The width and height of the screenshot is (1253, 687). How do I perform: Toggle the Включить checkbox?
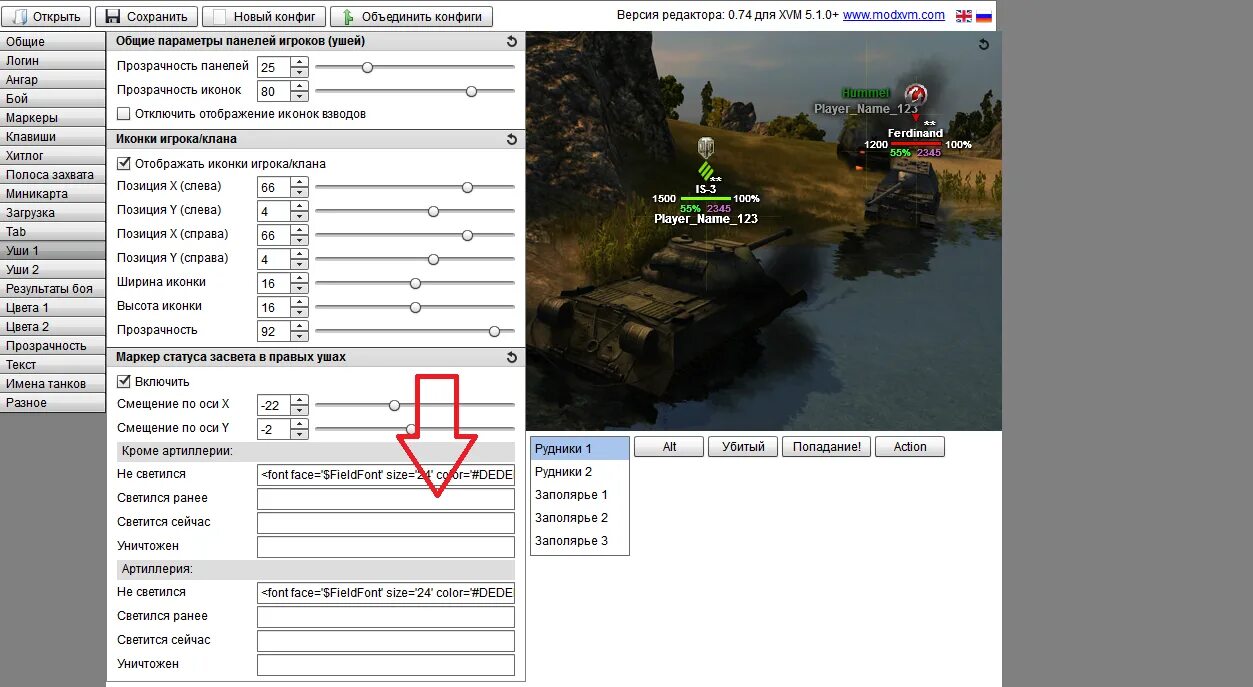(124, 381)
